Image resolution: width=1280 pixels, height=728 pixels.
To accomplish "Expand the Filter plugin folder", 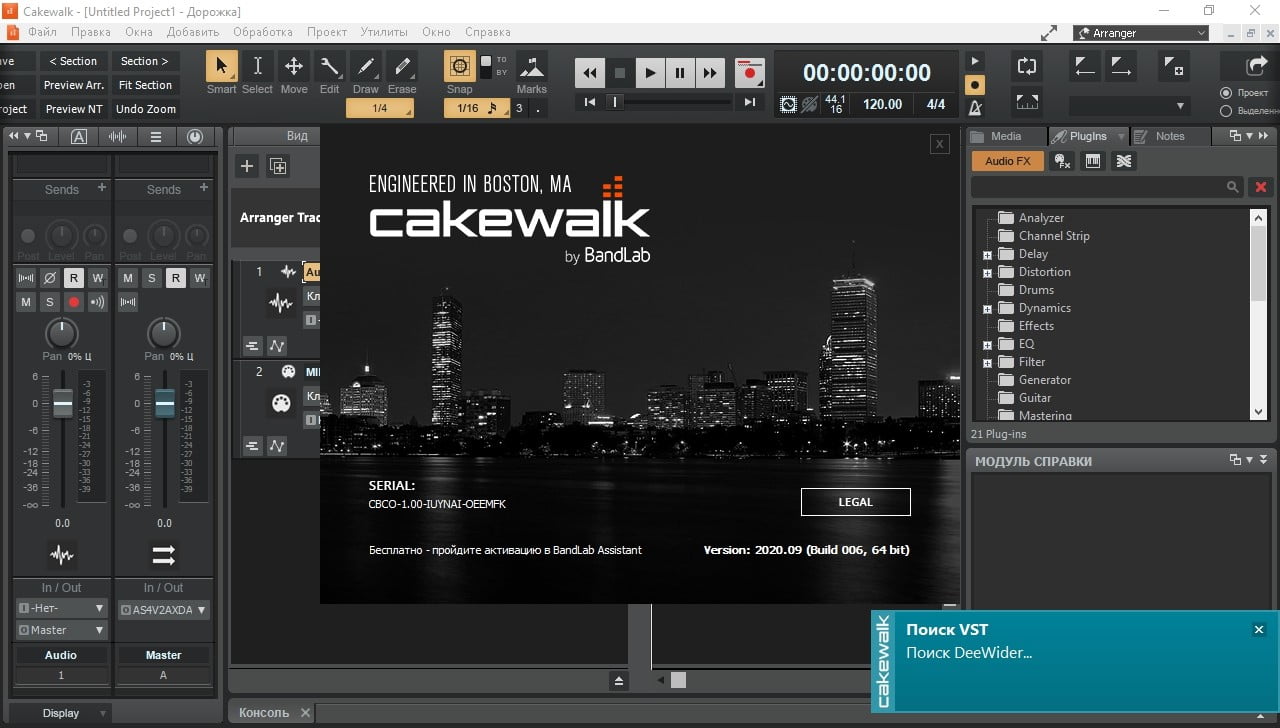I will tap(987, 362).
